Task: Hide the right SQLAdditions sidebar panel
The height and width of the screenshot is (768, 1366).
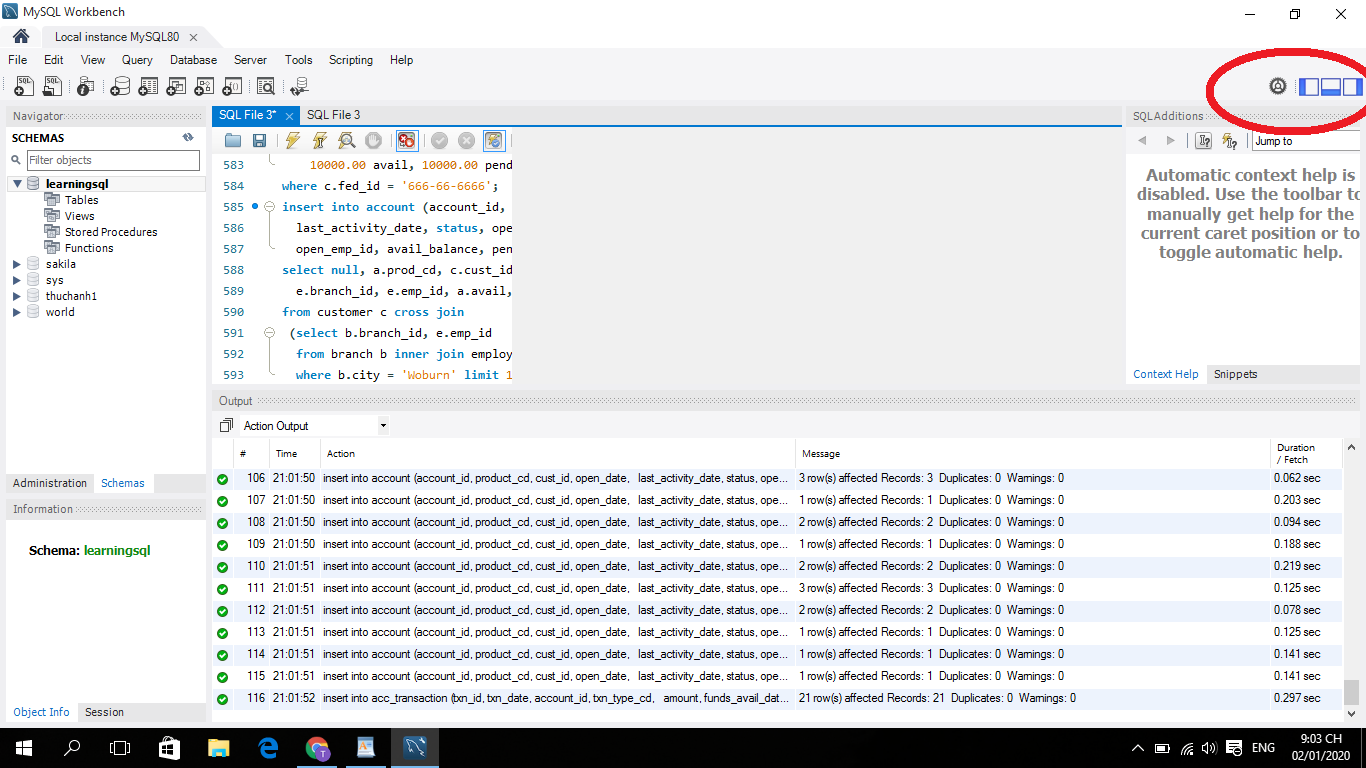Action: point(1353,87)
